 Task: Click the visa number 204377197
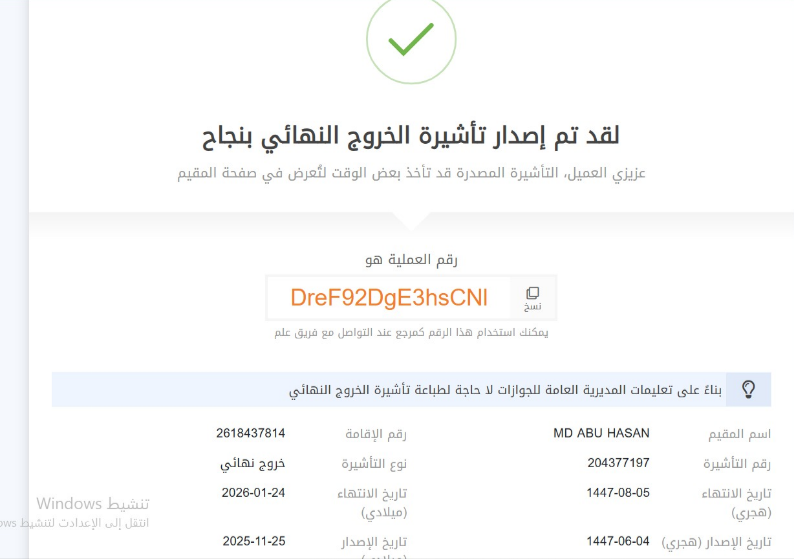click(618, 463)
